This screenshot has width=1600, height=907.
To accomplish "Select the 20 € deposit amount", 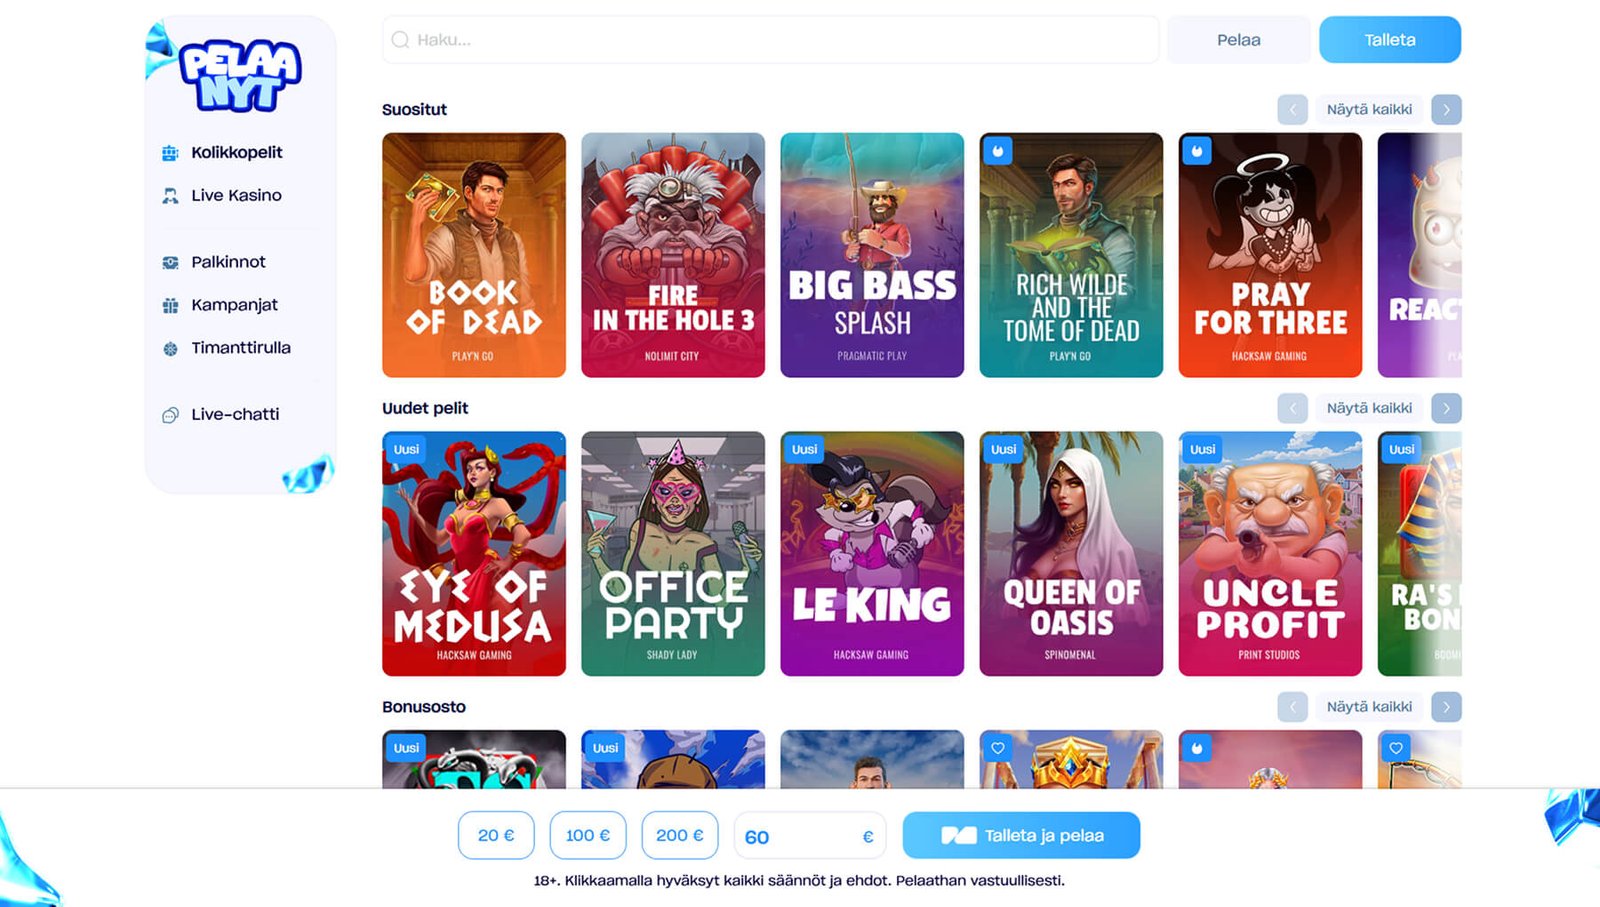I will click(x=496, y=835).
